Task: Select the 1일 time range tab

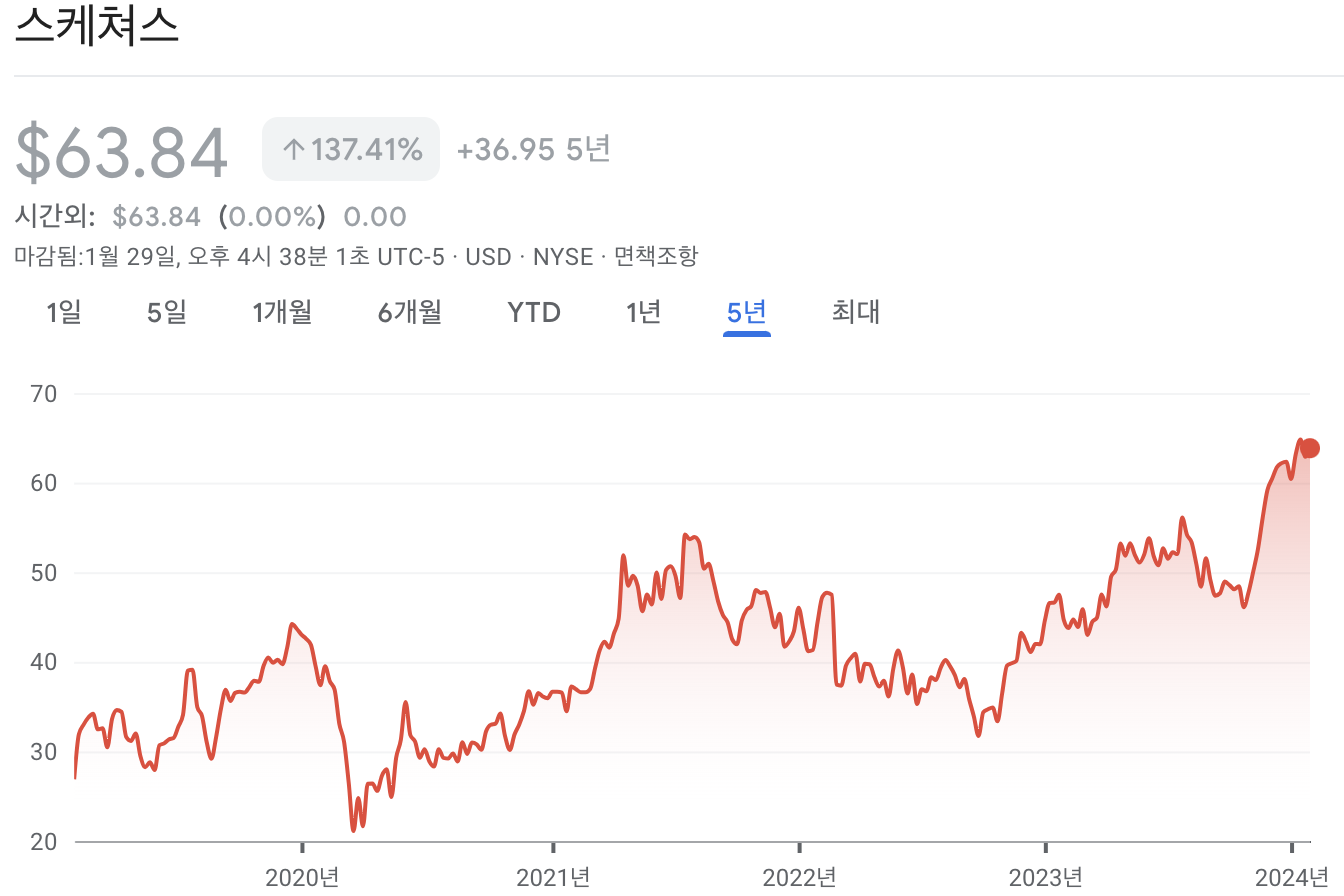Action: (64, 312)
